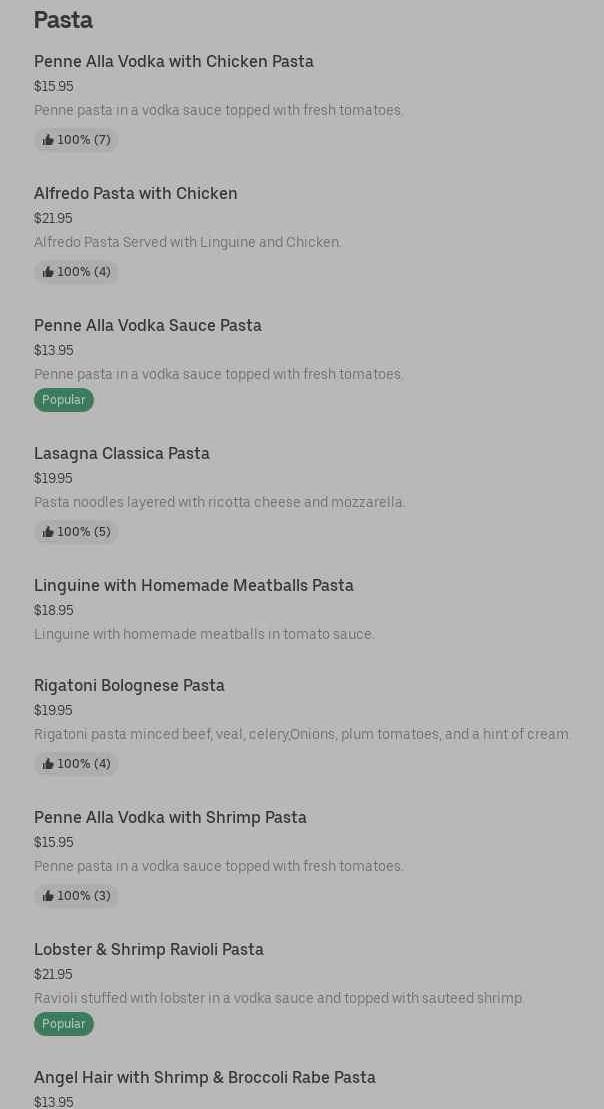Image resolution: width=604 pixels, height=1109 pixels.
Task: Select the Lasagna Classica Pasta title
Action: click(122, 454)
